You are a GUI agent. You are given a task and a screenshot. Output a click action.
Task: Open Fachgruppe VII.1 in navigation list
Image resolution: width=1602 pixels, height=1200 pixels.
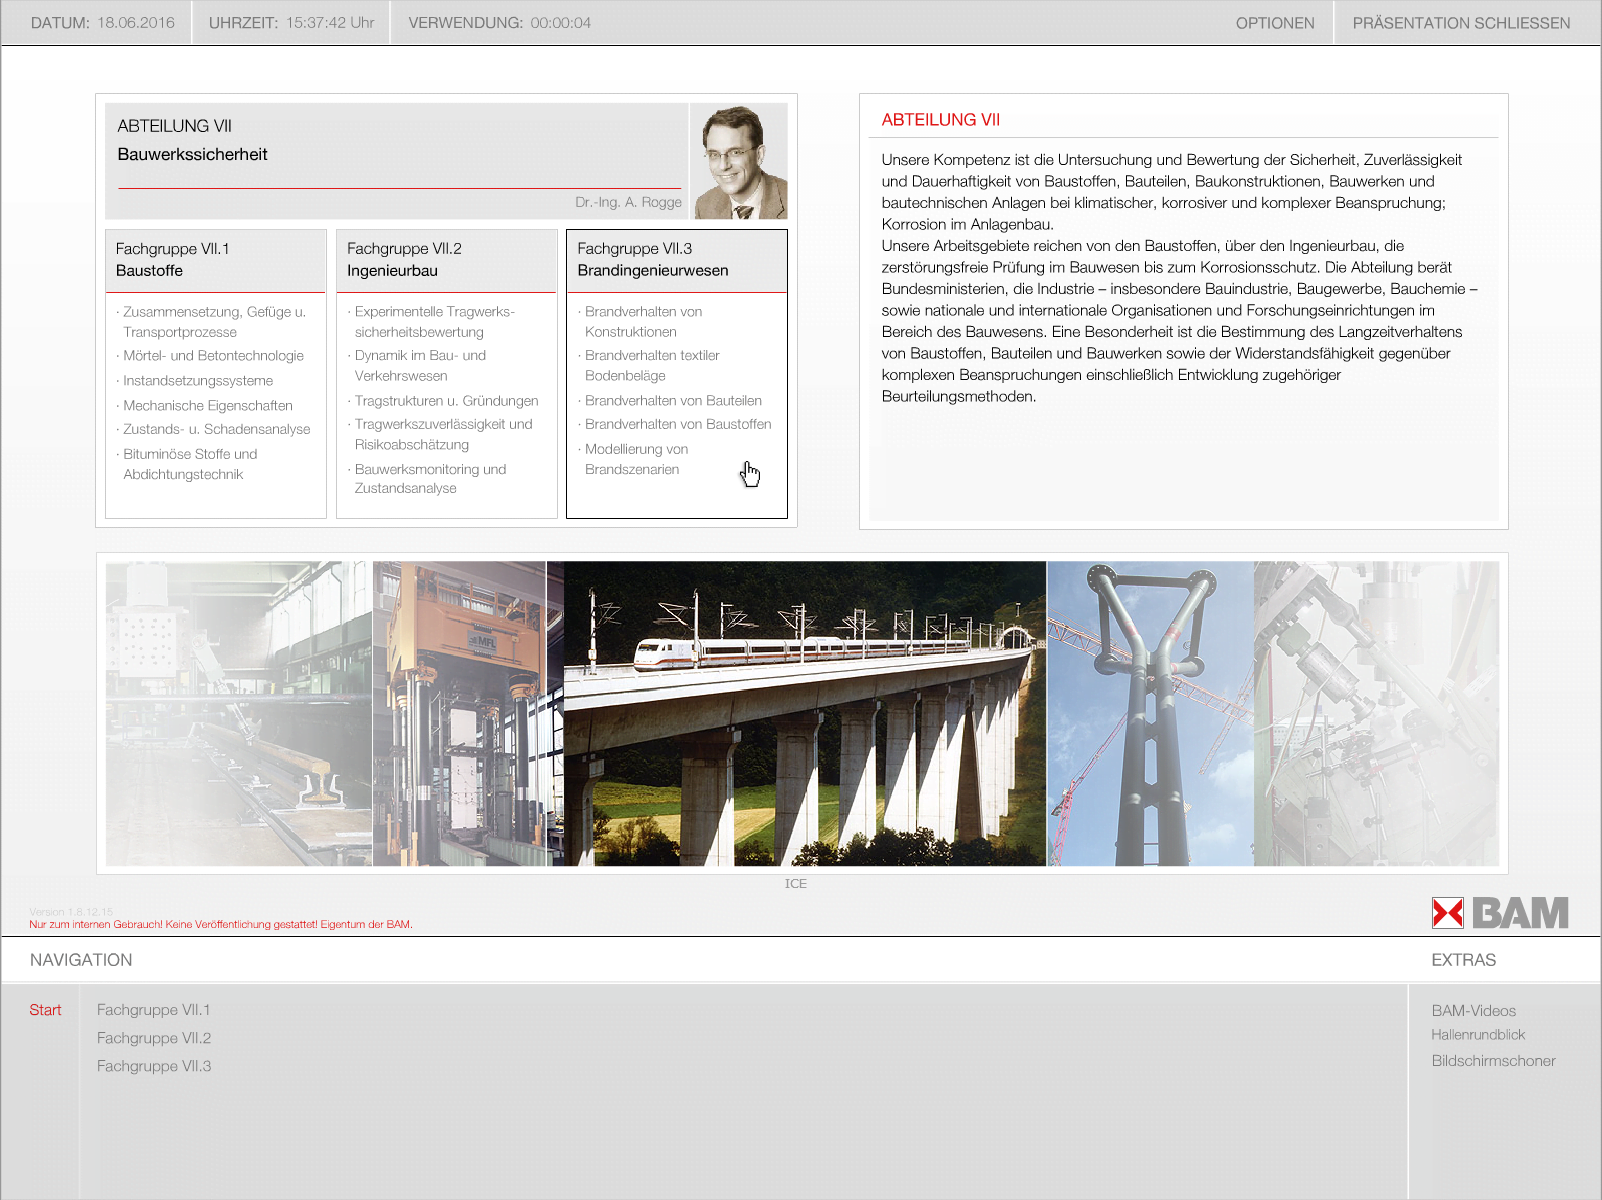coord(153,1010)
